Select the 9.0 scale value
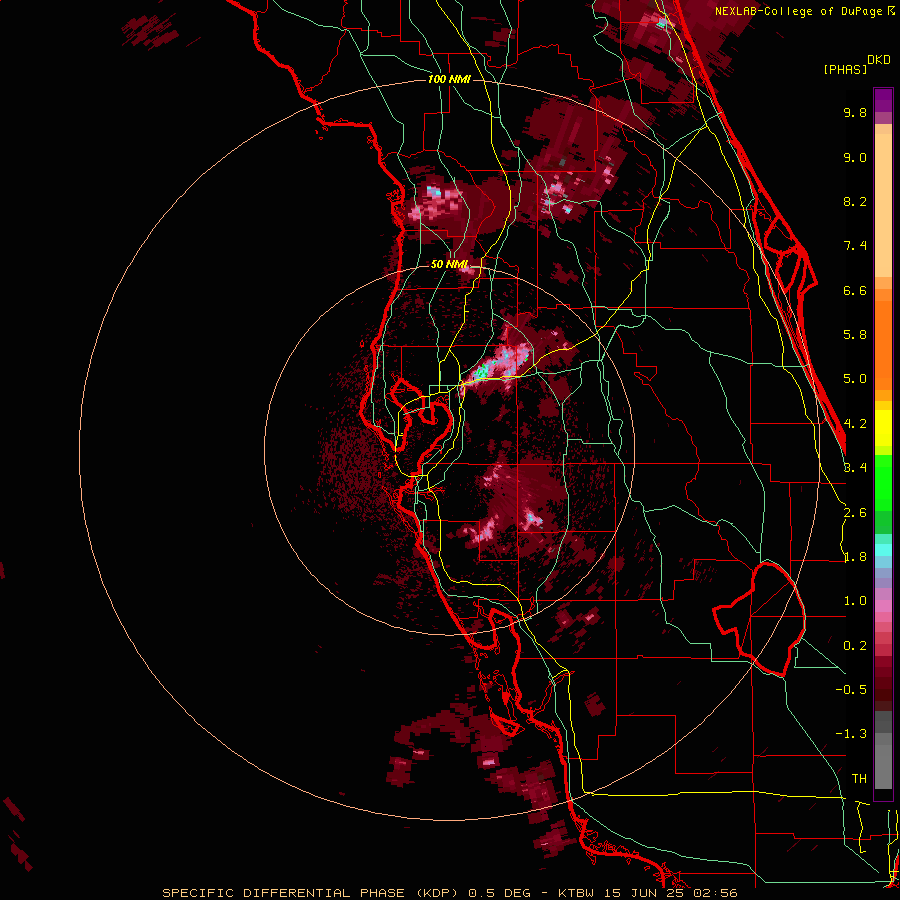The image size is (900, 900). 855,157
